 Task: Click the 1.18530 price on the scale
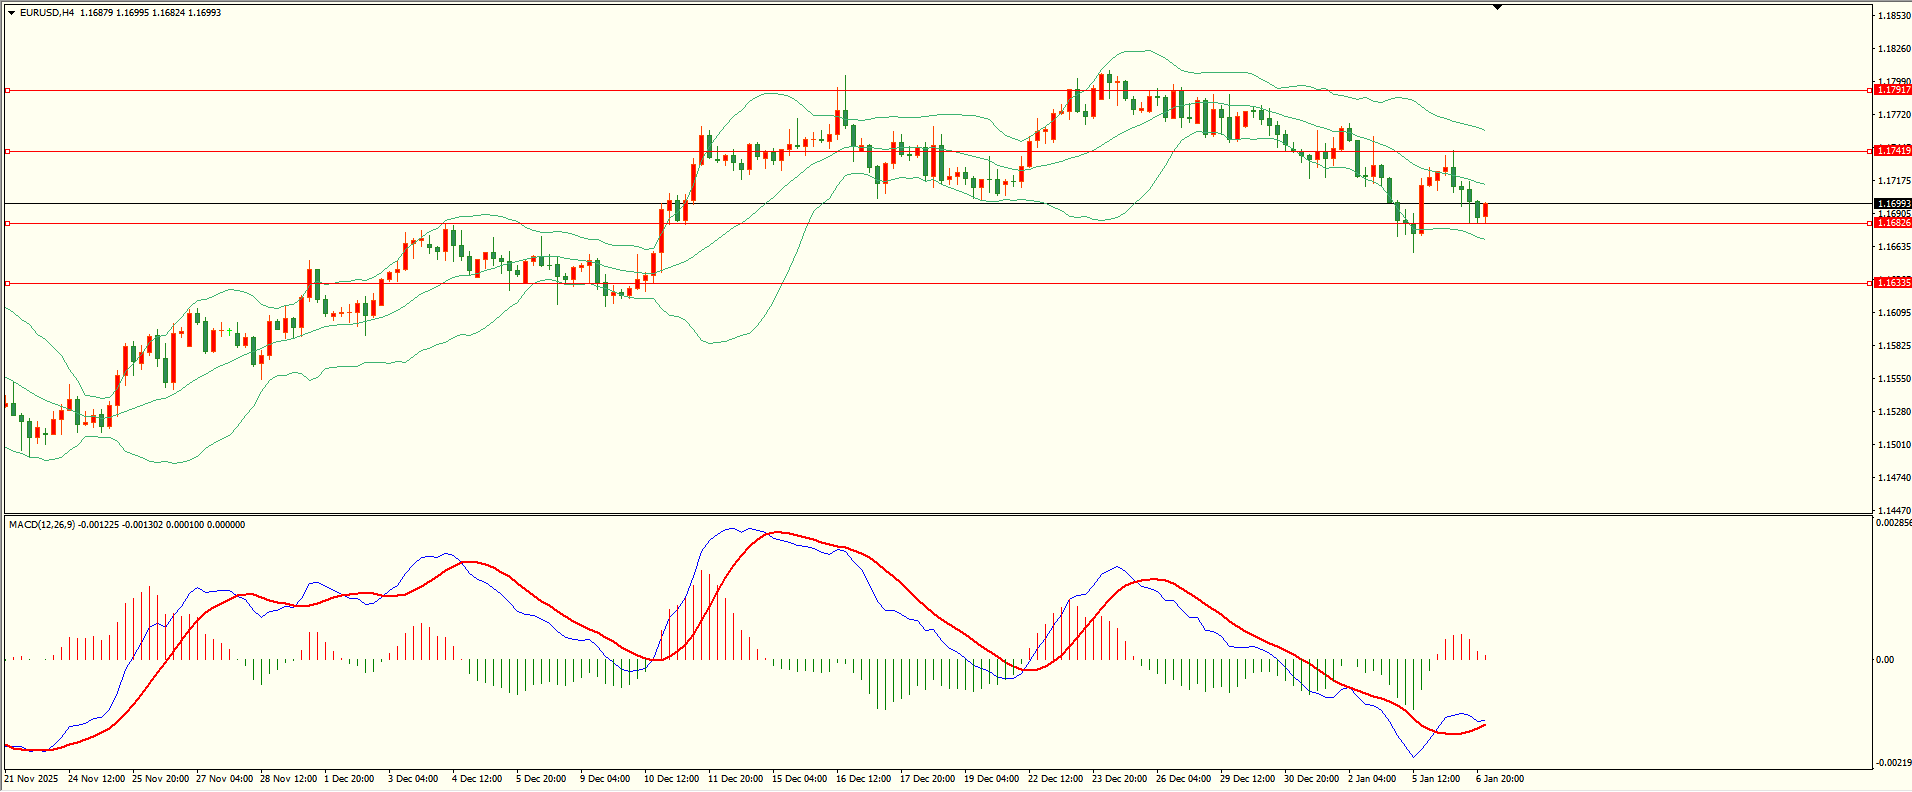pos(1893,16)
